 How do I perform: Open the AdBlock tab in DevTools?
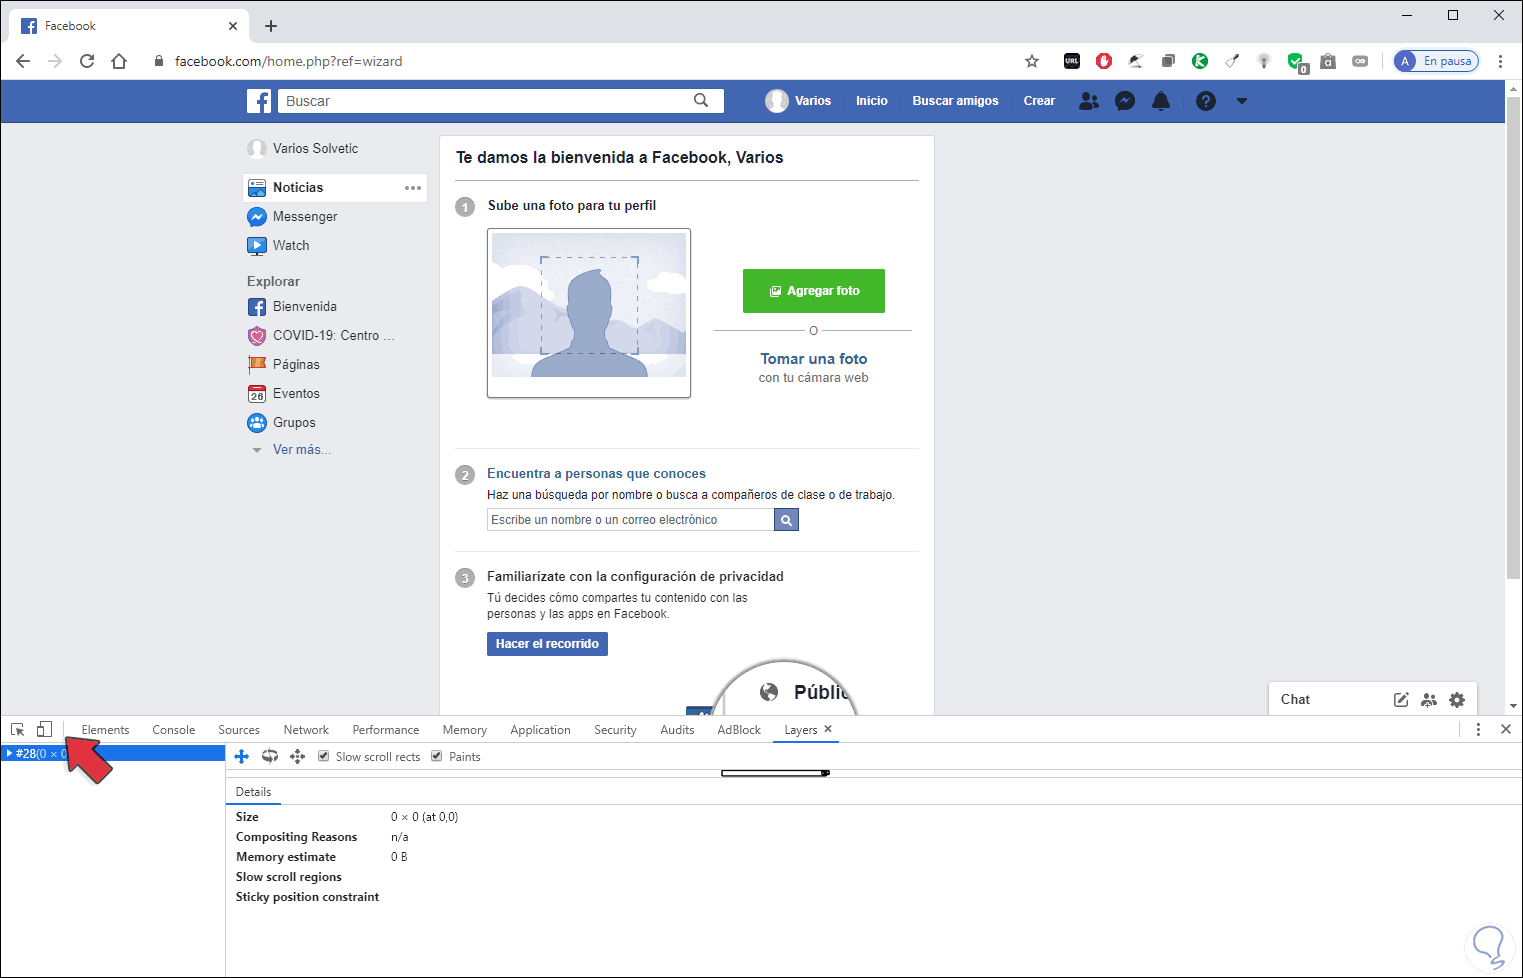pos(739,730)
